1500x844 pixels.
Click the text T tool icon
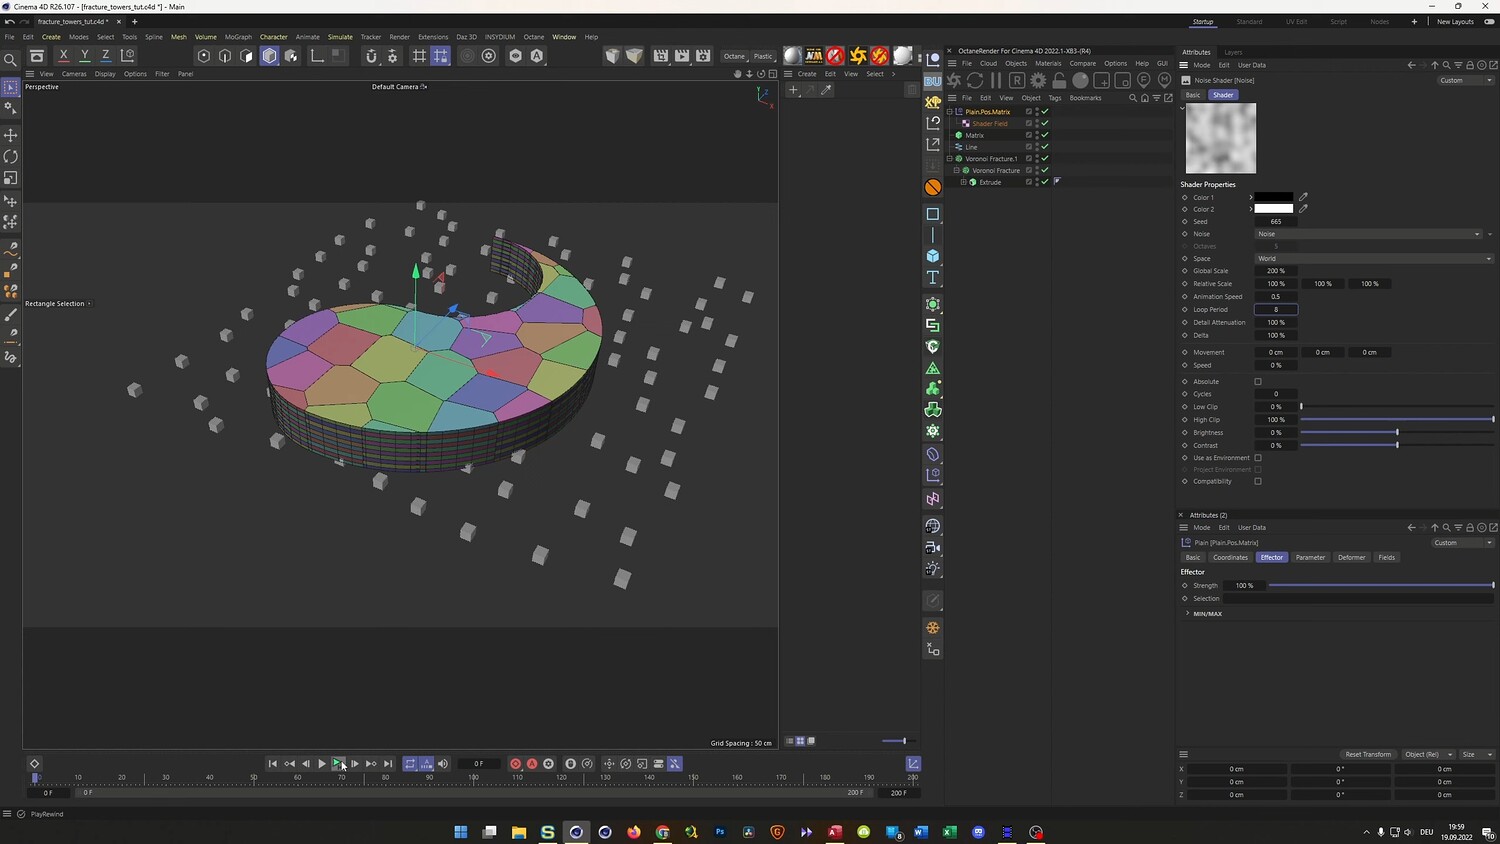coord(933,277)
